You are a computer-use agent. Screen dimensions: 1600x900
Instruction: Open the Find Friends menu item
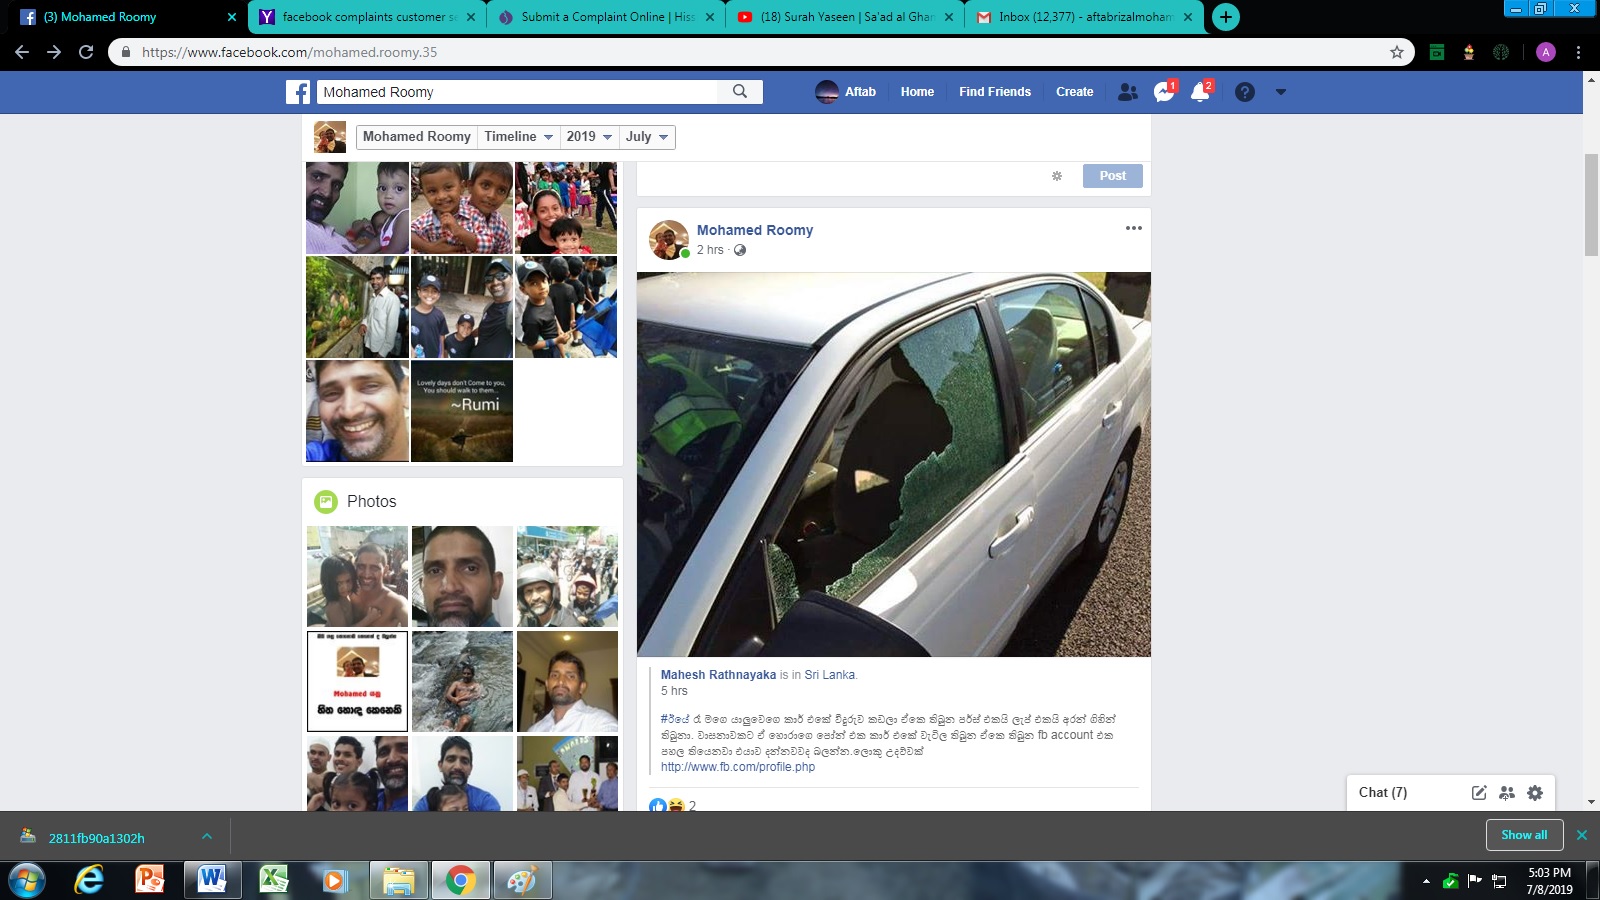coord(994,91)
